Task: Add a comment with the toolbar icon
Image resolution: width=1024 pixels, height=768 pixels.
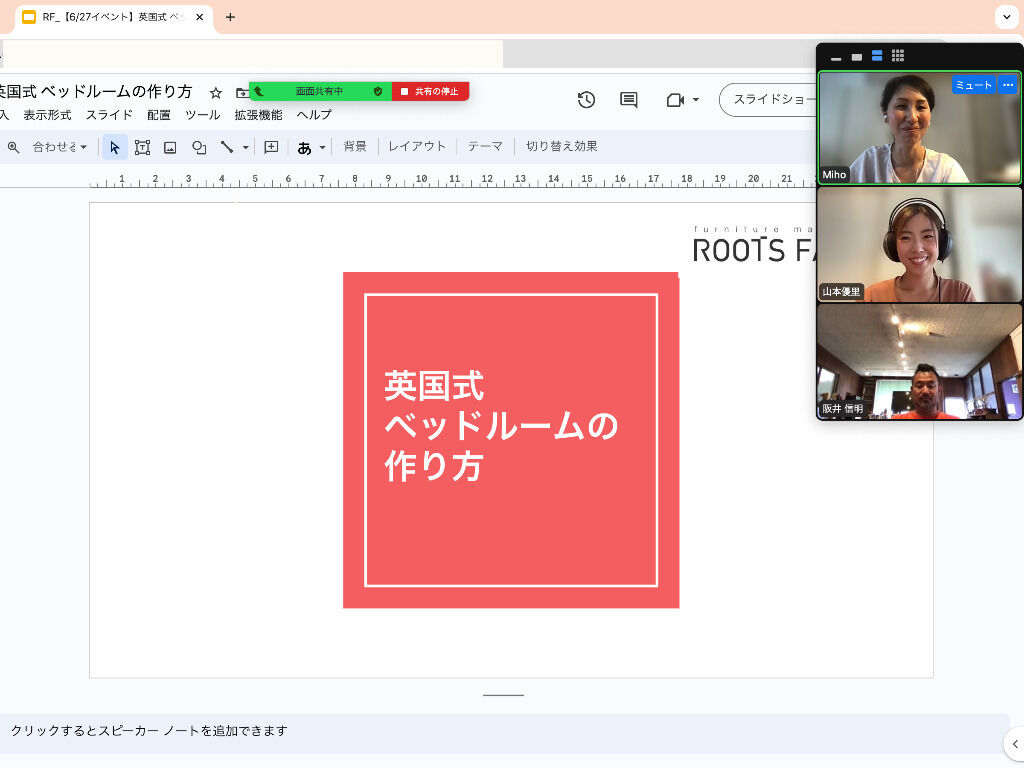Action: coord(271,147)
